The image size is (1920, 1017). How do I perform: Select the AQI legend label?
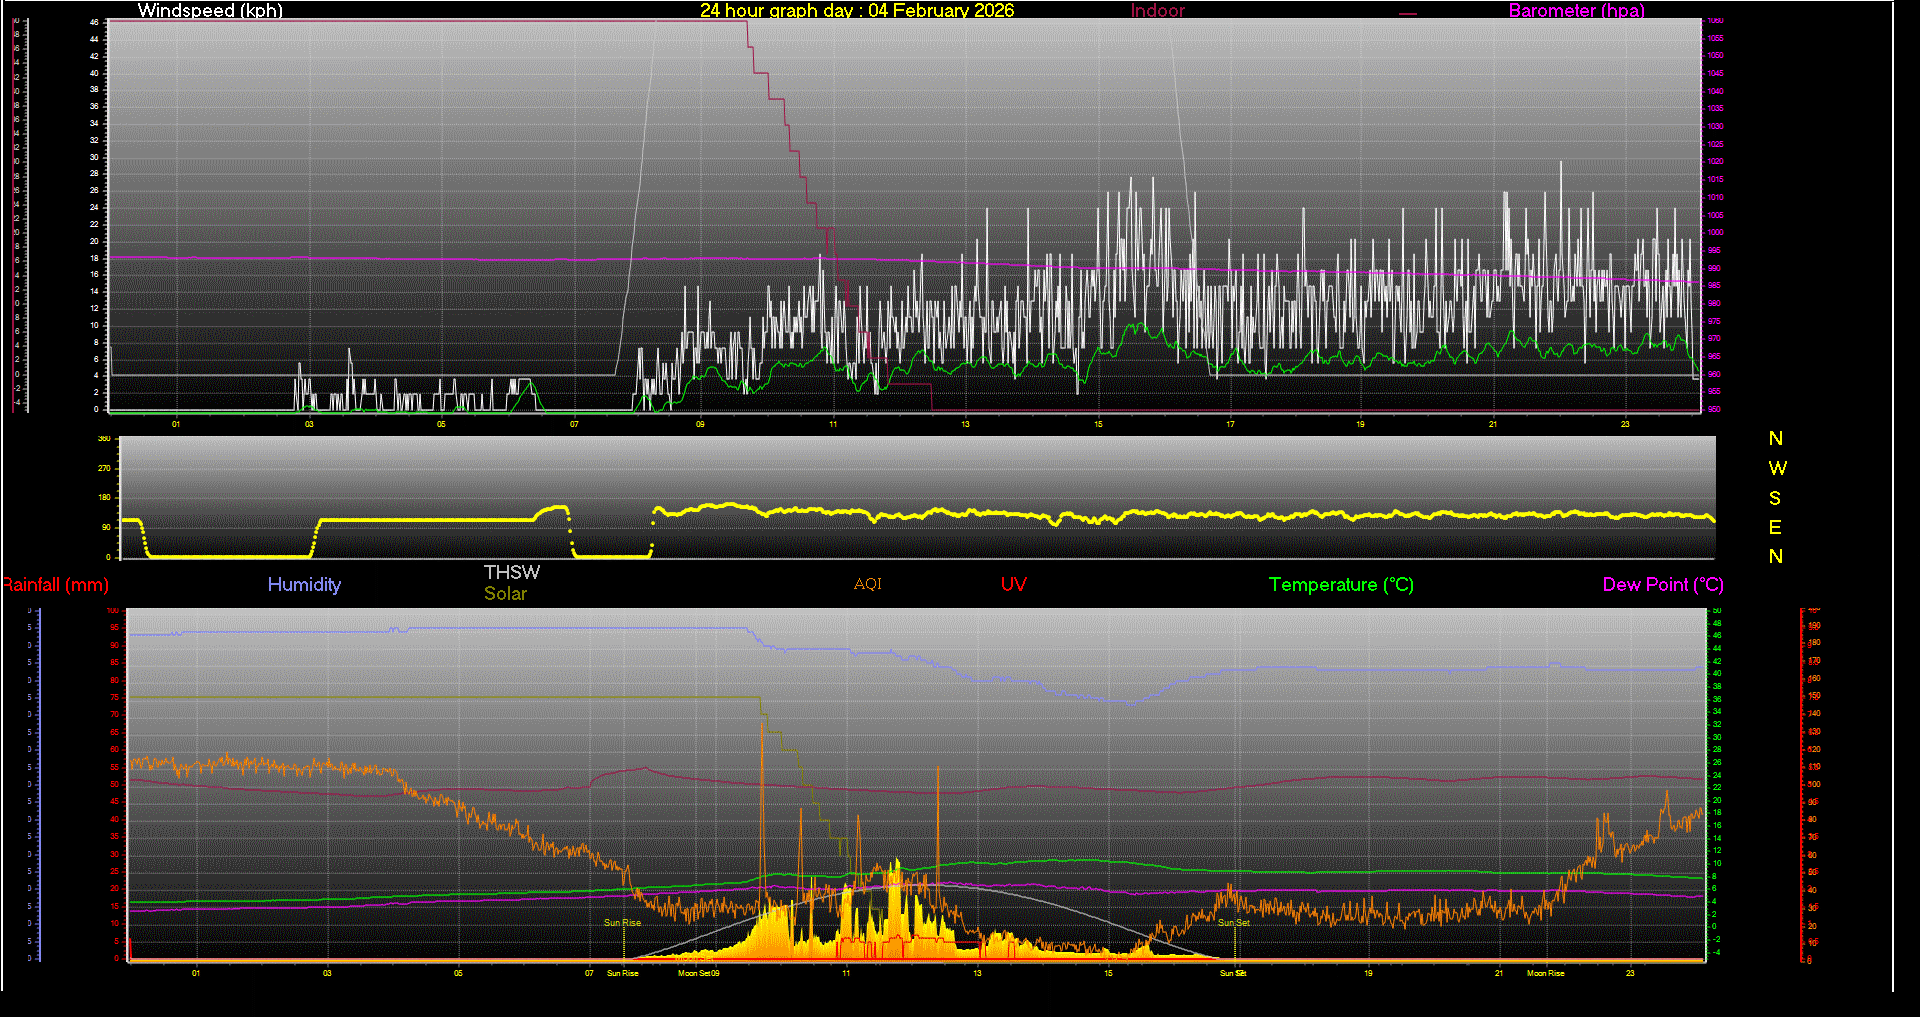pyautogui.click(x=867, y=584)
